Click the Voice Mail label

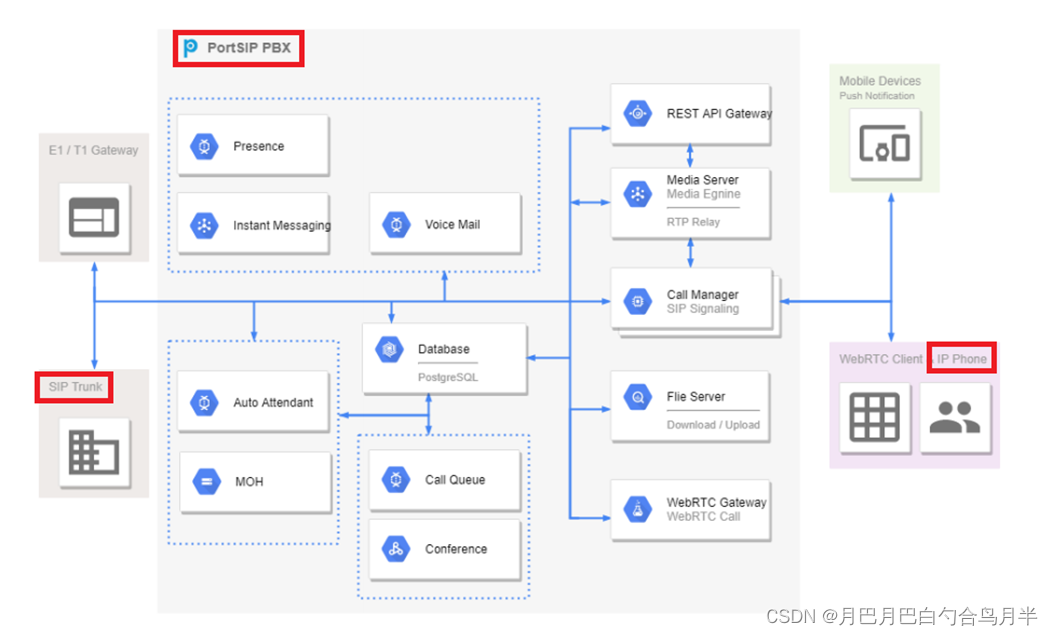[x=453, y=225]
